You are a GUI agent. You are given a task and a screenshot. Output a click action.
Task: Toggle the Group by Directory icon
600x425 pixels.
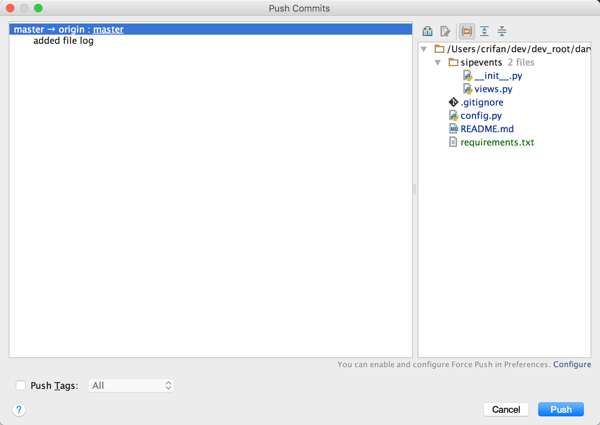click(x=467, y=31)
